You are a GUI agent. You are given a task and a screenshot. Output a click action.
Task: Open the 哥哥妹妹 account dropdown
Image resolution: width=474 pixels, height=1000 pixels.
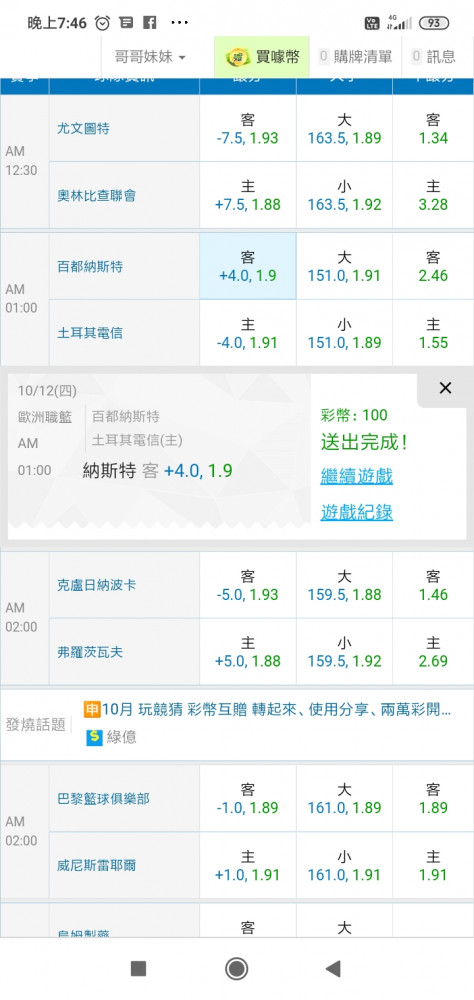click(150, 57)
